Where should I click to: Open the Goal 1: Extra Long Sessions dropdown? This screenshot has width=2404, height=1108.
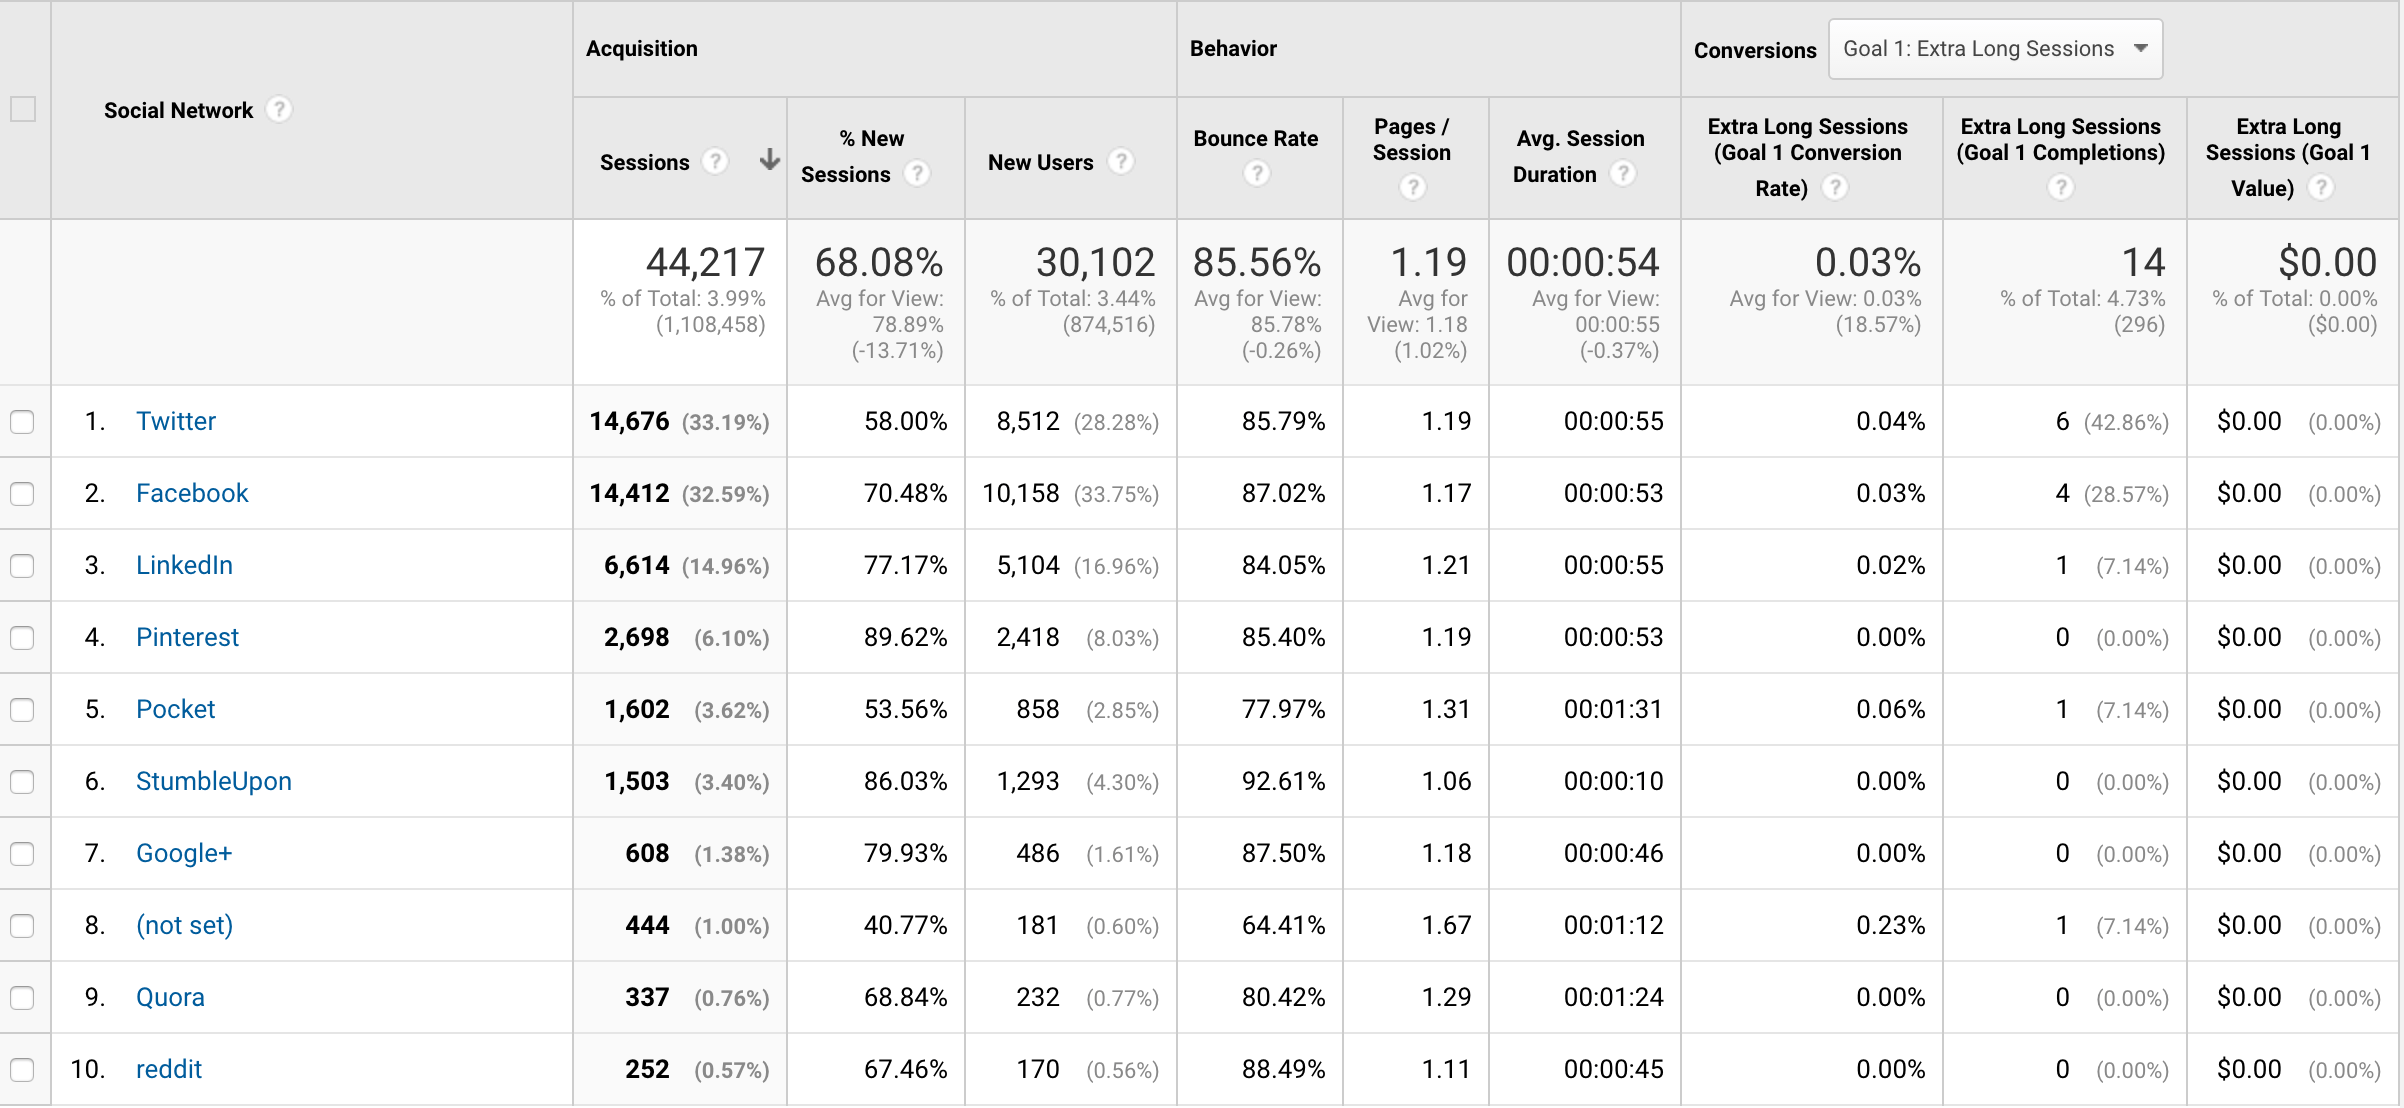tap(1995, 47)
